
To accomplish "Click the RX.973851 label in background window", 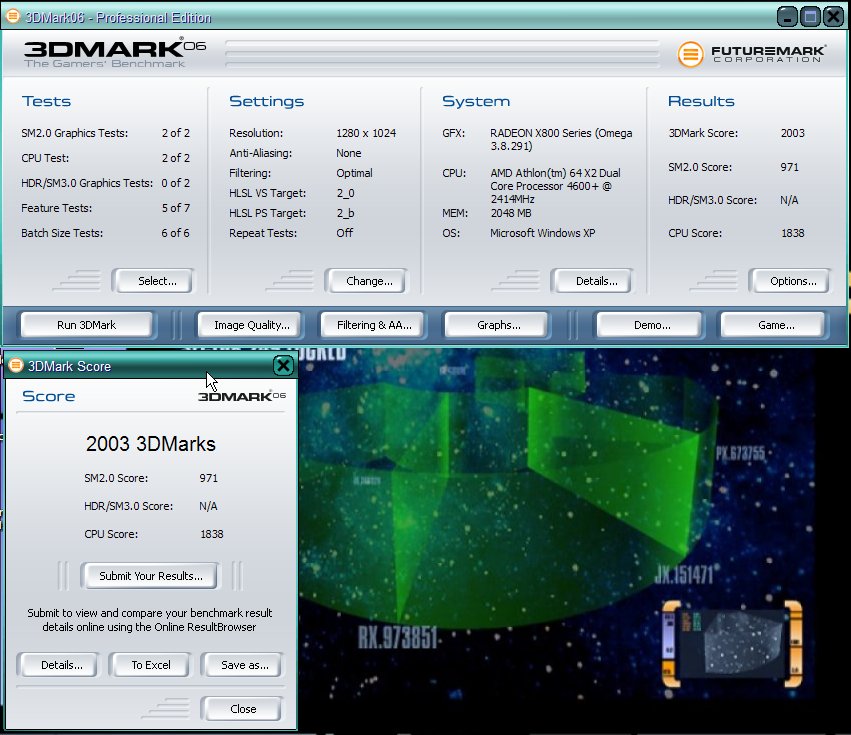I will pos(397,637).
